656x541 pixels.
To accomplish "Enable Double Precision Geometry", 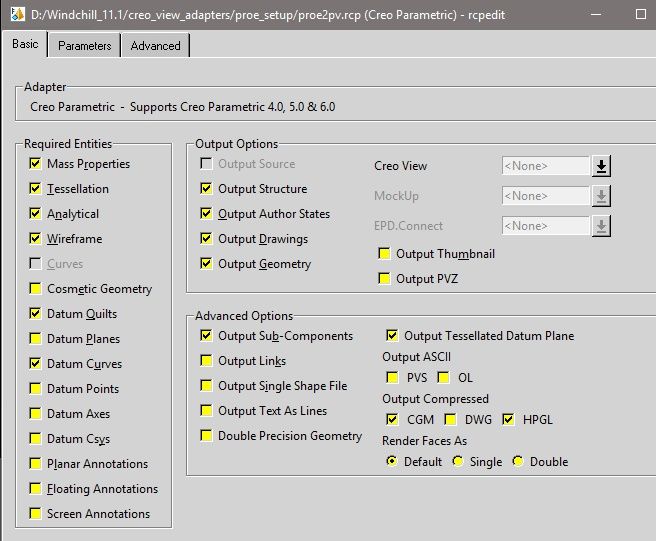I will (207, 436).
